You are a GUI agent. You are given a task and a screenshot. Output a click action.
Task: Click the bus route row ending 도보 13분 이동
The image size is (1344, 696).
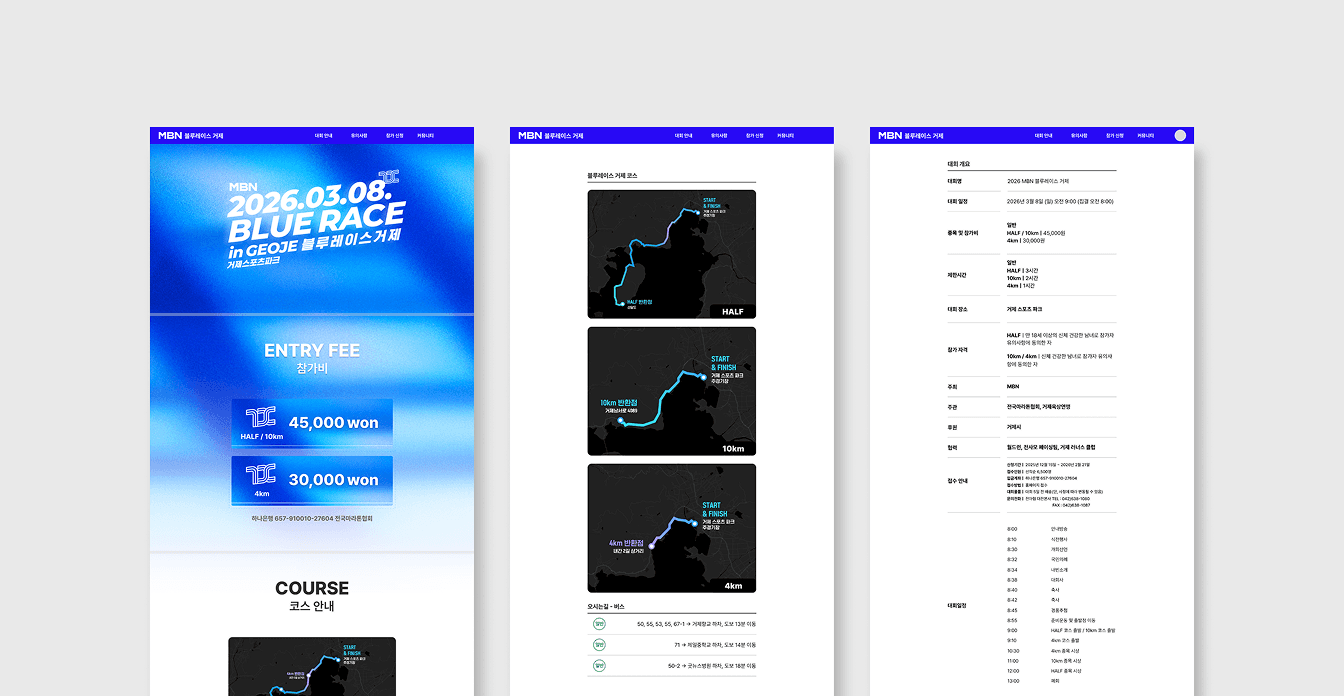[x=672, y=623]
